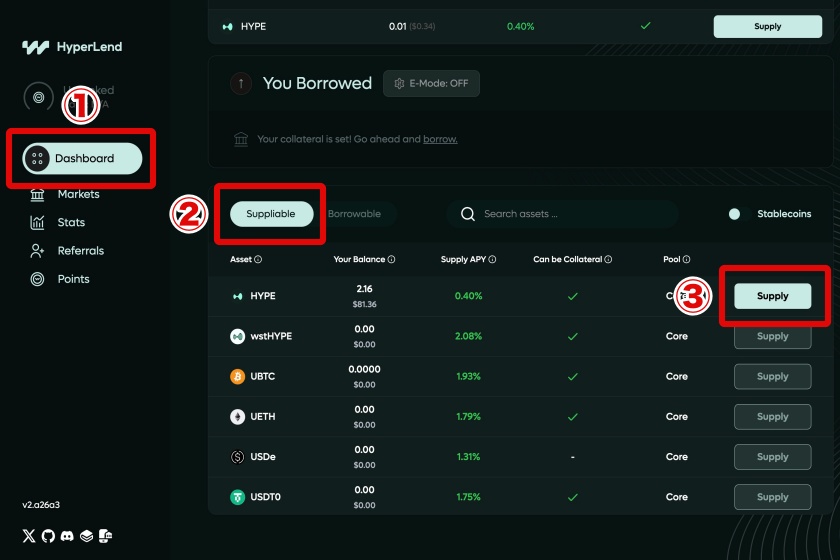
Task: Open the Dashboard page in sidebar
Action: click(x=82, y=158)
